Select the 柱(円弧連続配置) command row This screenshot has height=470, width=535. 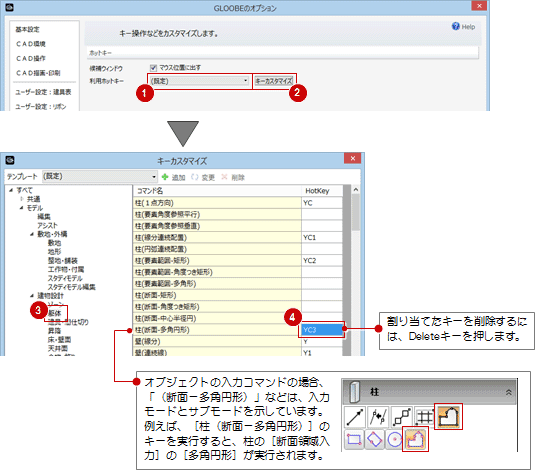(217, 249)
